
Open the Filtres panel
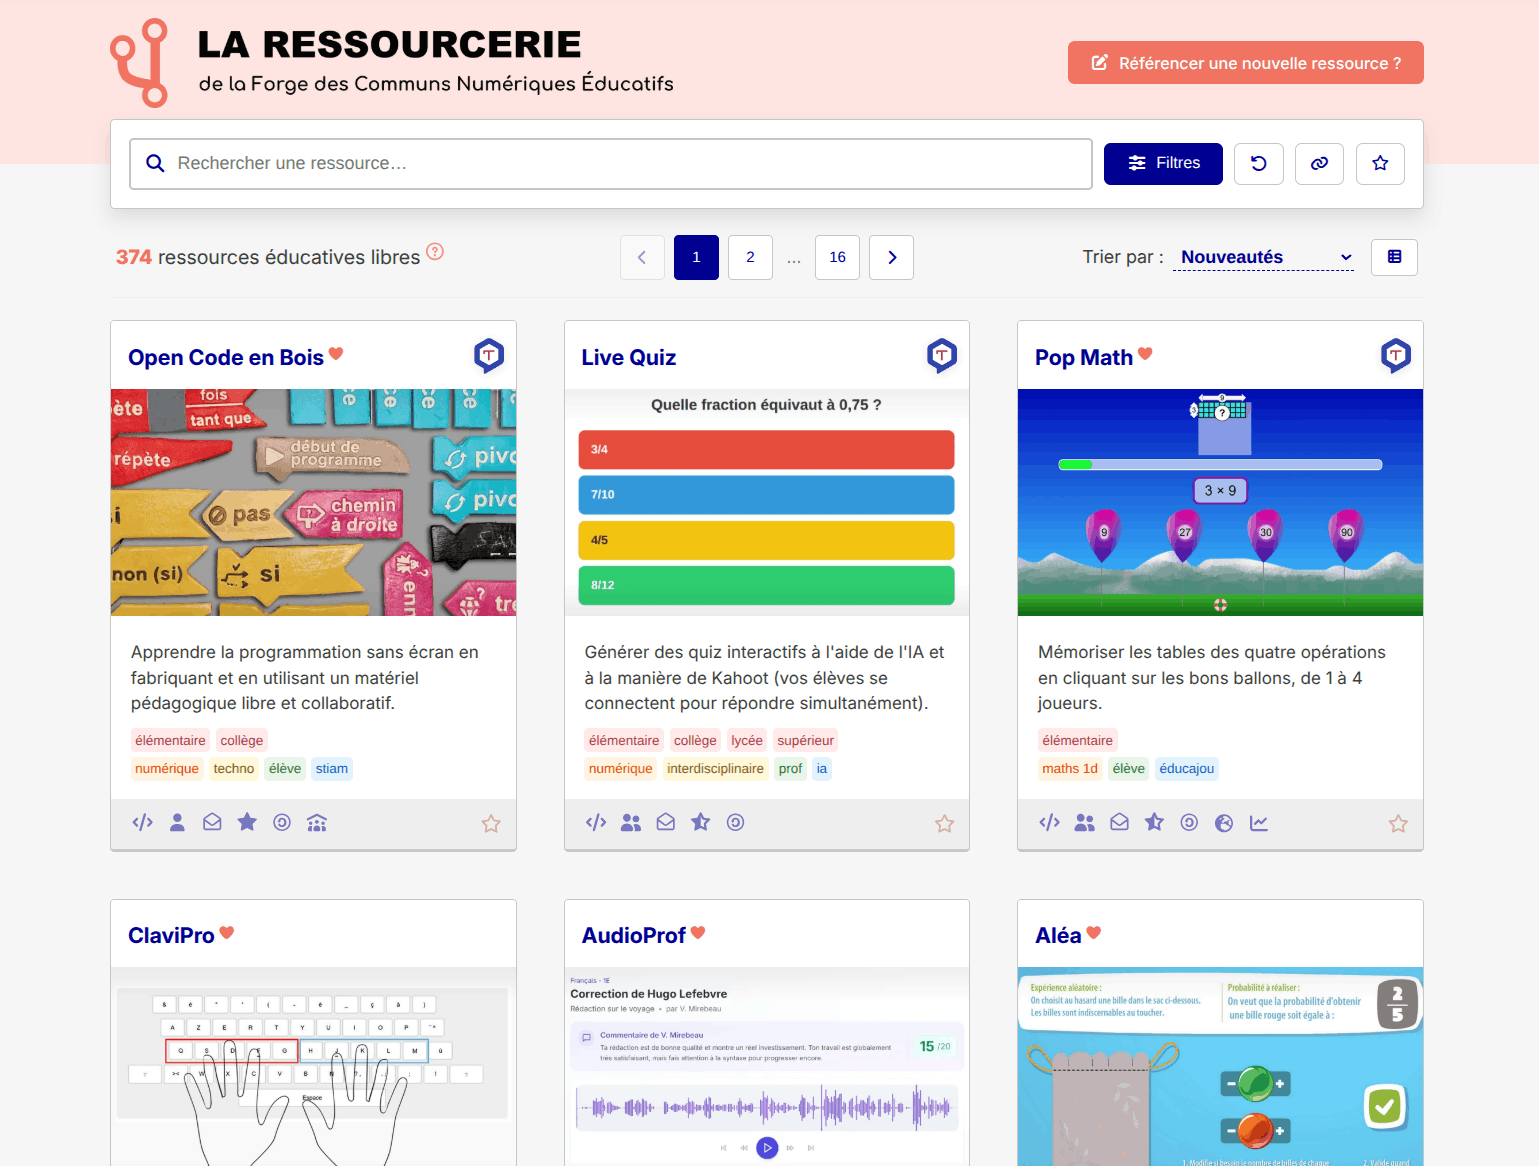point(1163,164)
